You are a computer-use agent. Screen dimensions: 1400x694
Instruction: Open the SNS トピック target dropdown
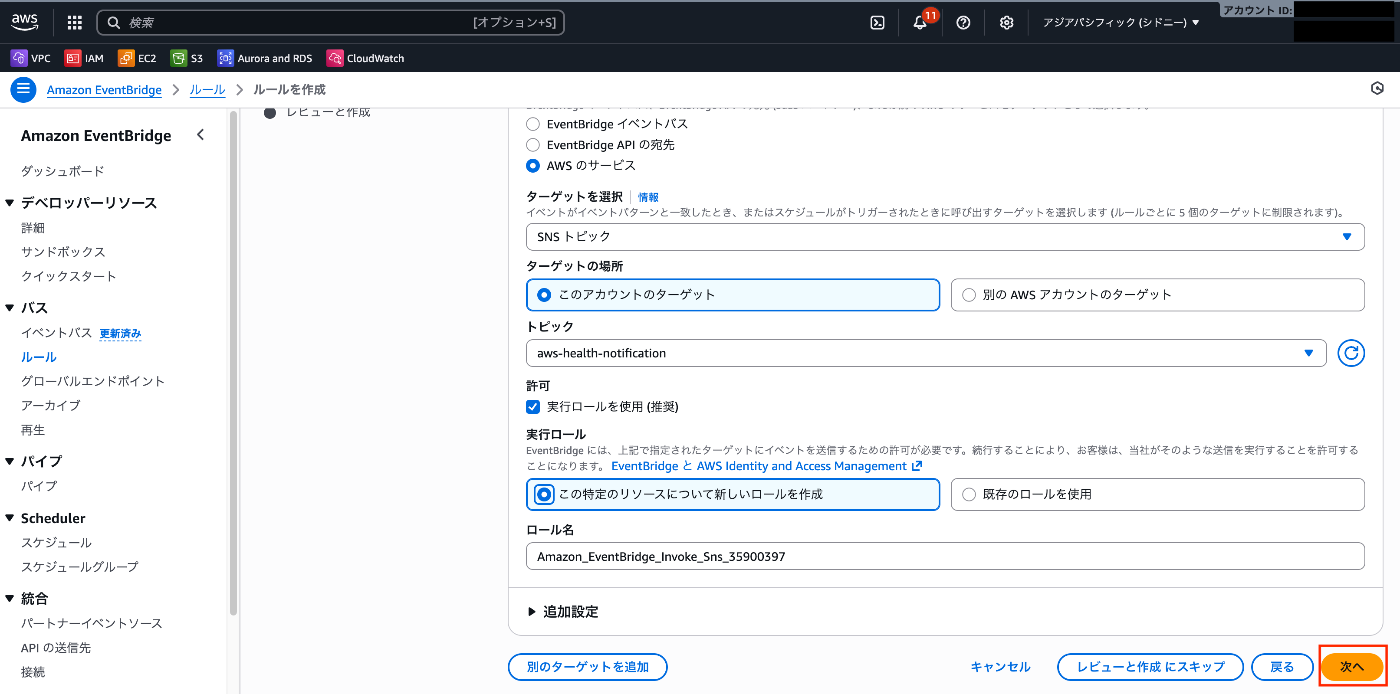tap(945, 237)
